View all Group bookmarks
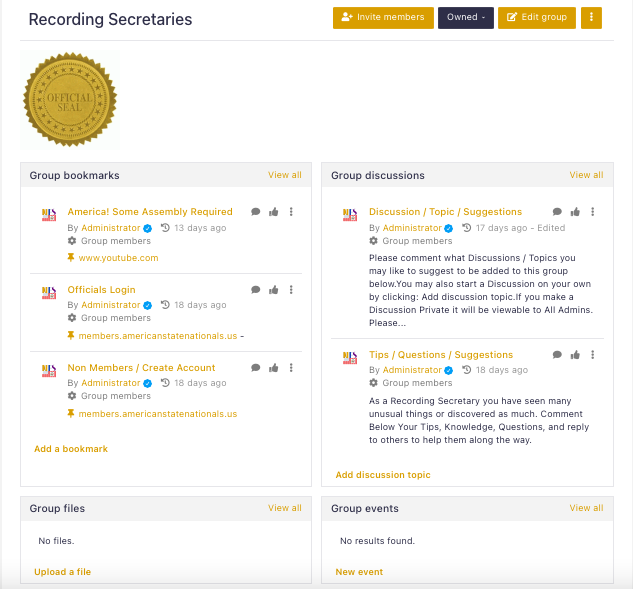Image resolution: width=633 pixels, height=589 pixels. tap(285, 175)
